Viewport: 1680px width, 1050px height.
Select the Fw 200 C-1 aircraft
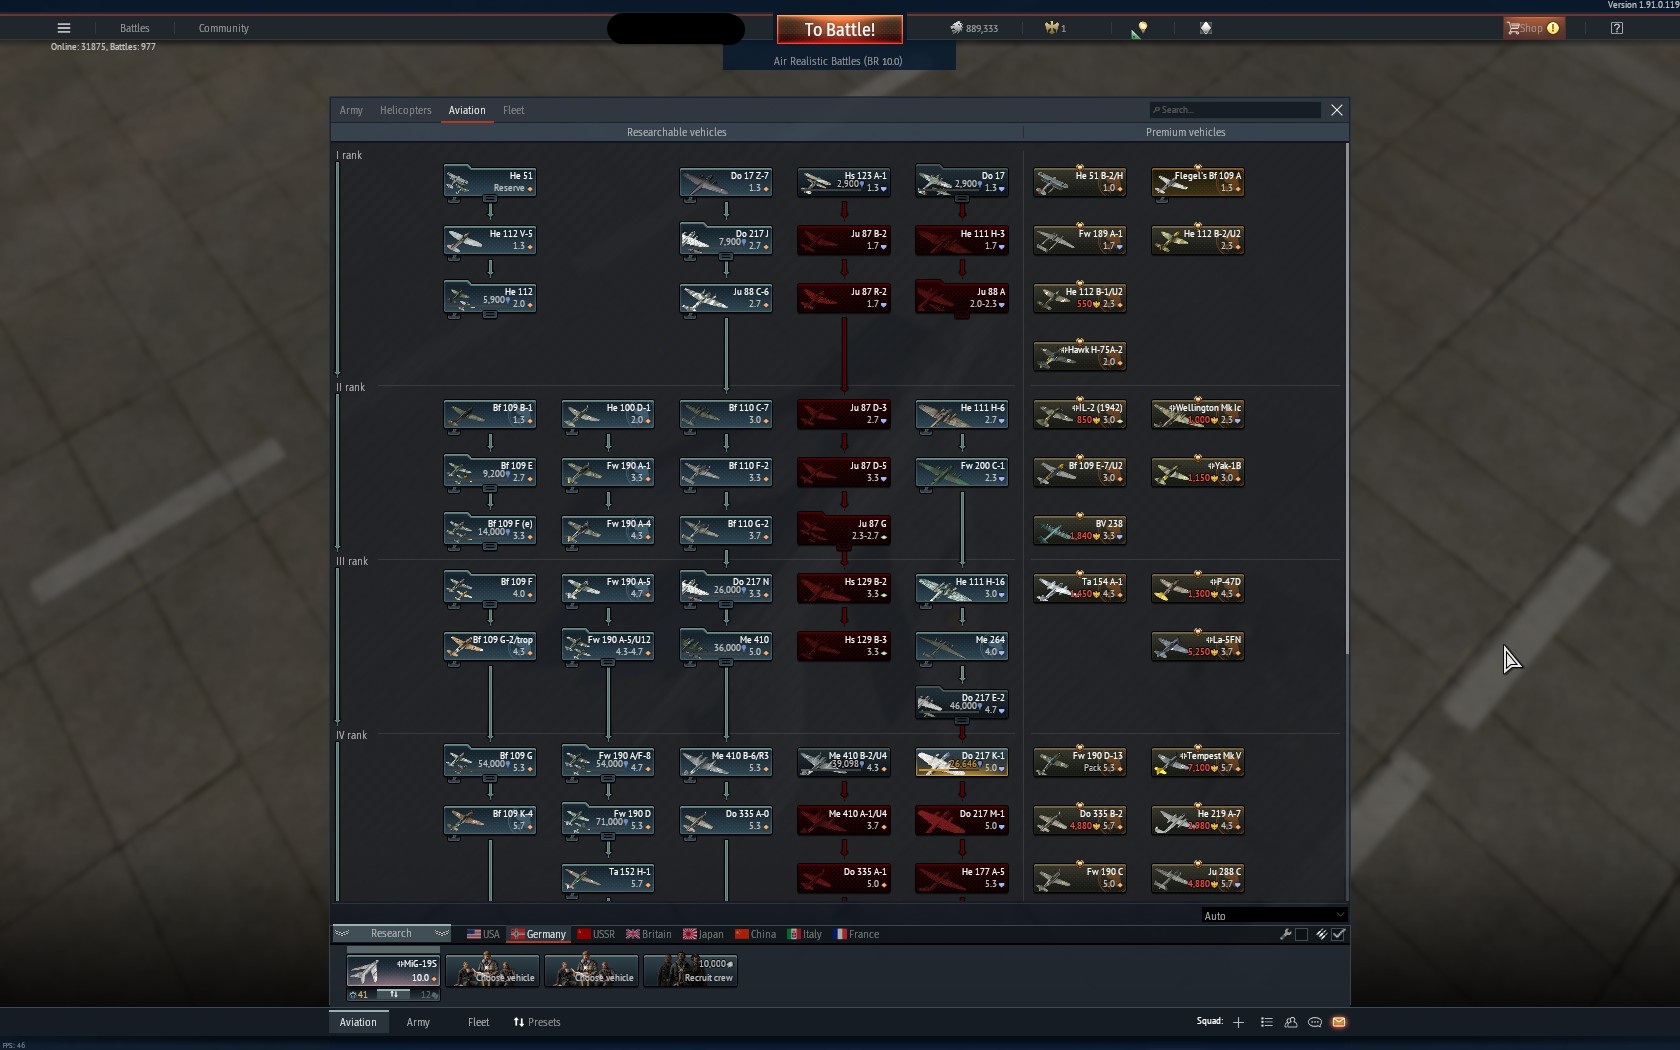[962, 472]
